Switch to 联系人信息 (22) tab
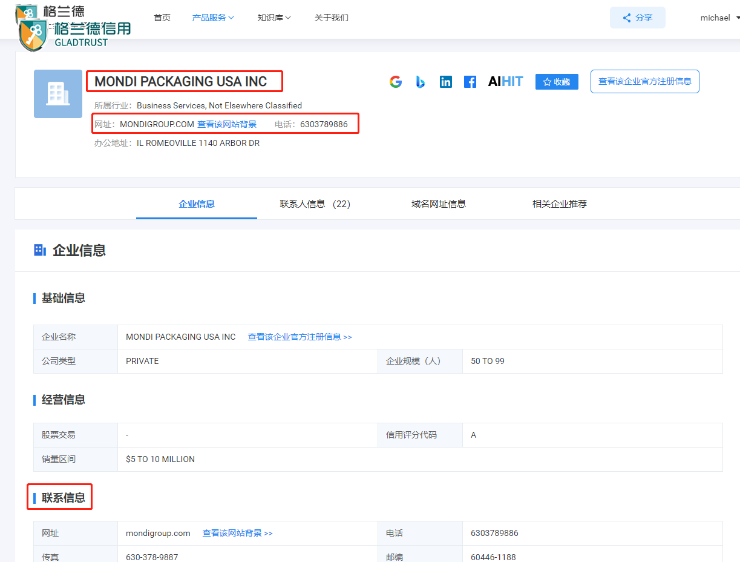740x562 pixels. (315, 204)
